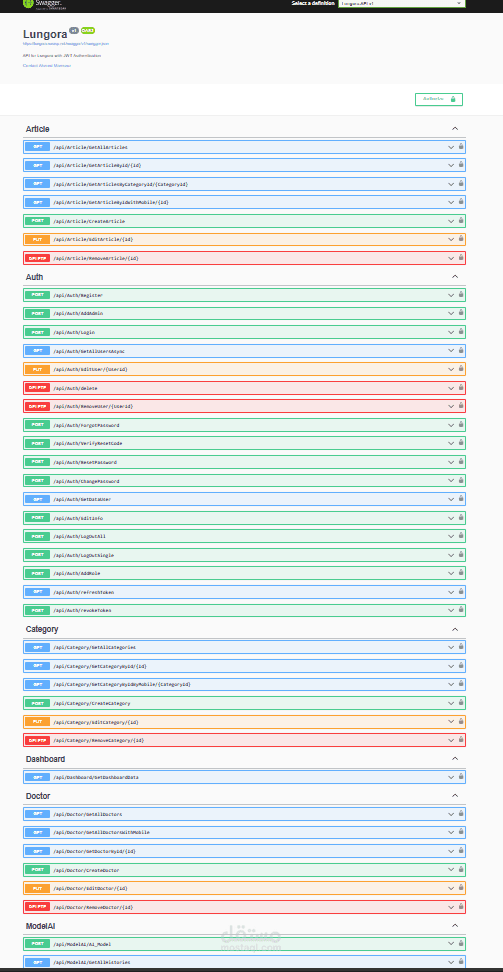This screenshot has height=972, width=503.
Task: Click the padlock on ResetPassword row
Action: 461,462
